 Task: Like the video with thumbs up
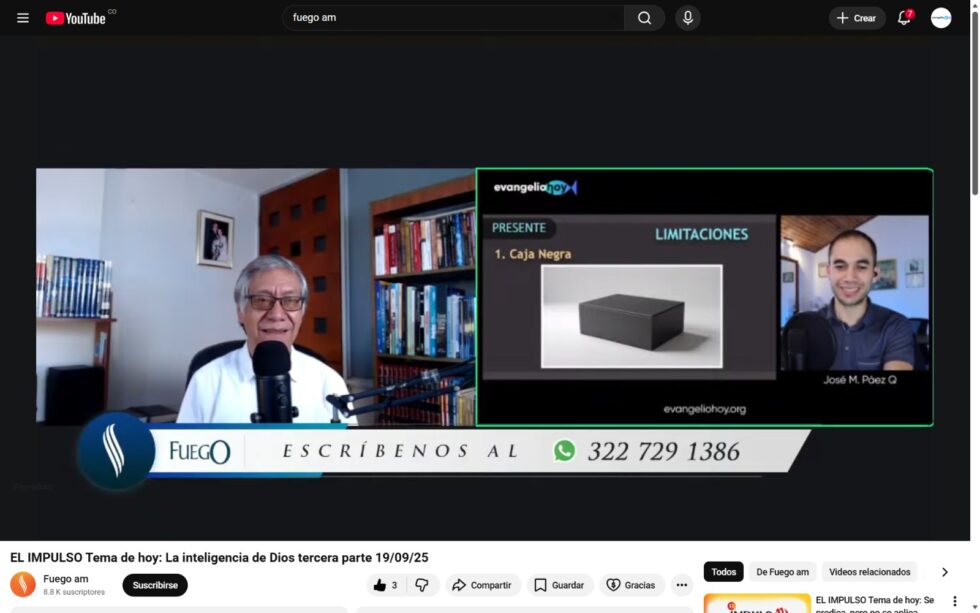pyautogui.click(x=385, y=585)
